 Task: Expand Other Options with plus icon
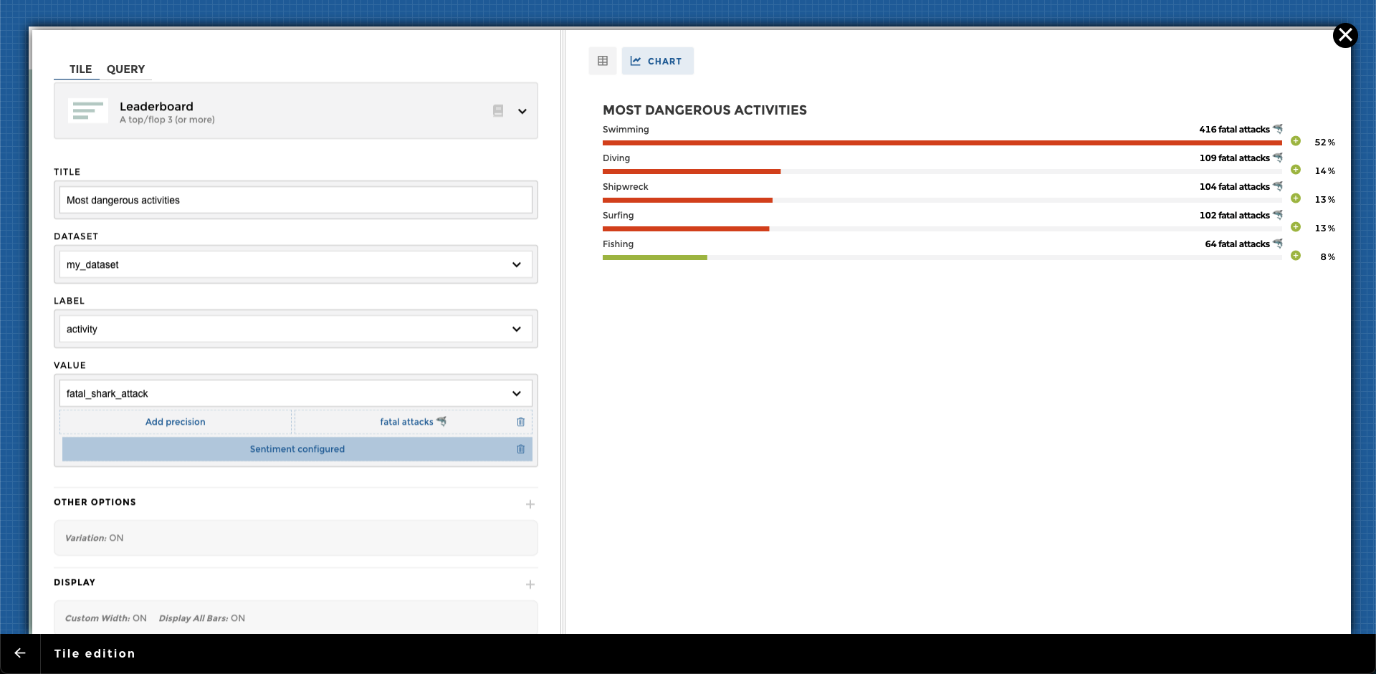coord(530,504)
